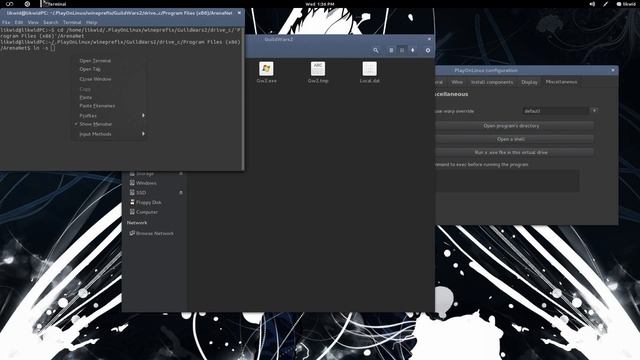Switch file manager to list view
Viewport: 640px width, 360px height.
tap(391, 50)
